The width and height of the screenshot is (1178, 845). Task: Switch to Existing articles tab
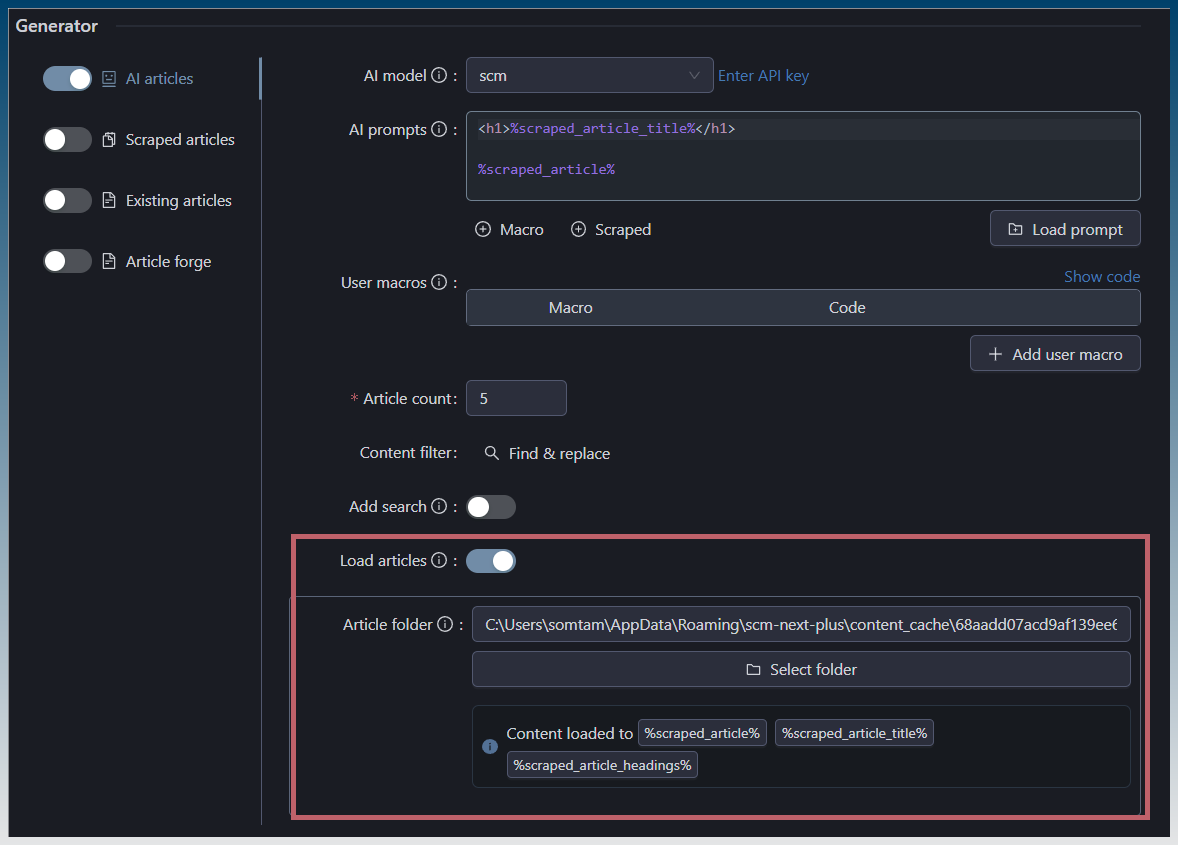coord(178,201)
